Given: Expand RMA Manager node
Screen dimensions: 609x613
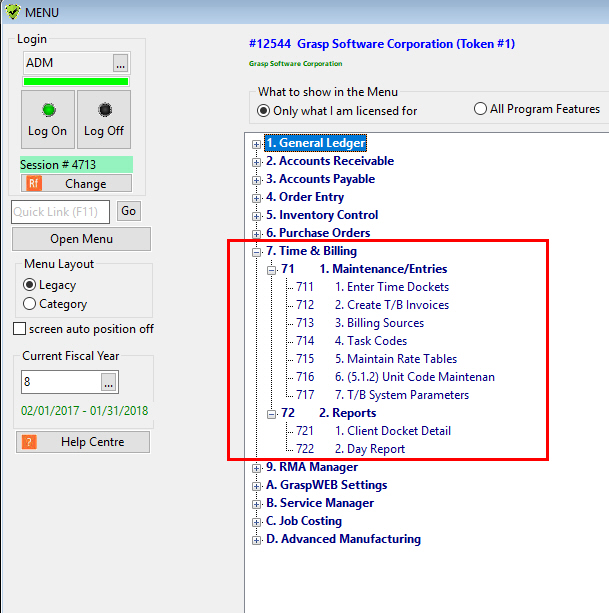Looking at the screenshot, I should pyautogui.click(x=256, y=468).
